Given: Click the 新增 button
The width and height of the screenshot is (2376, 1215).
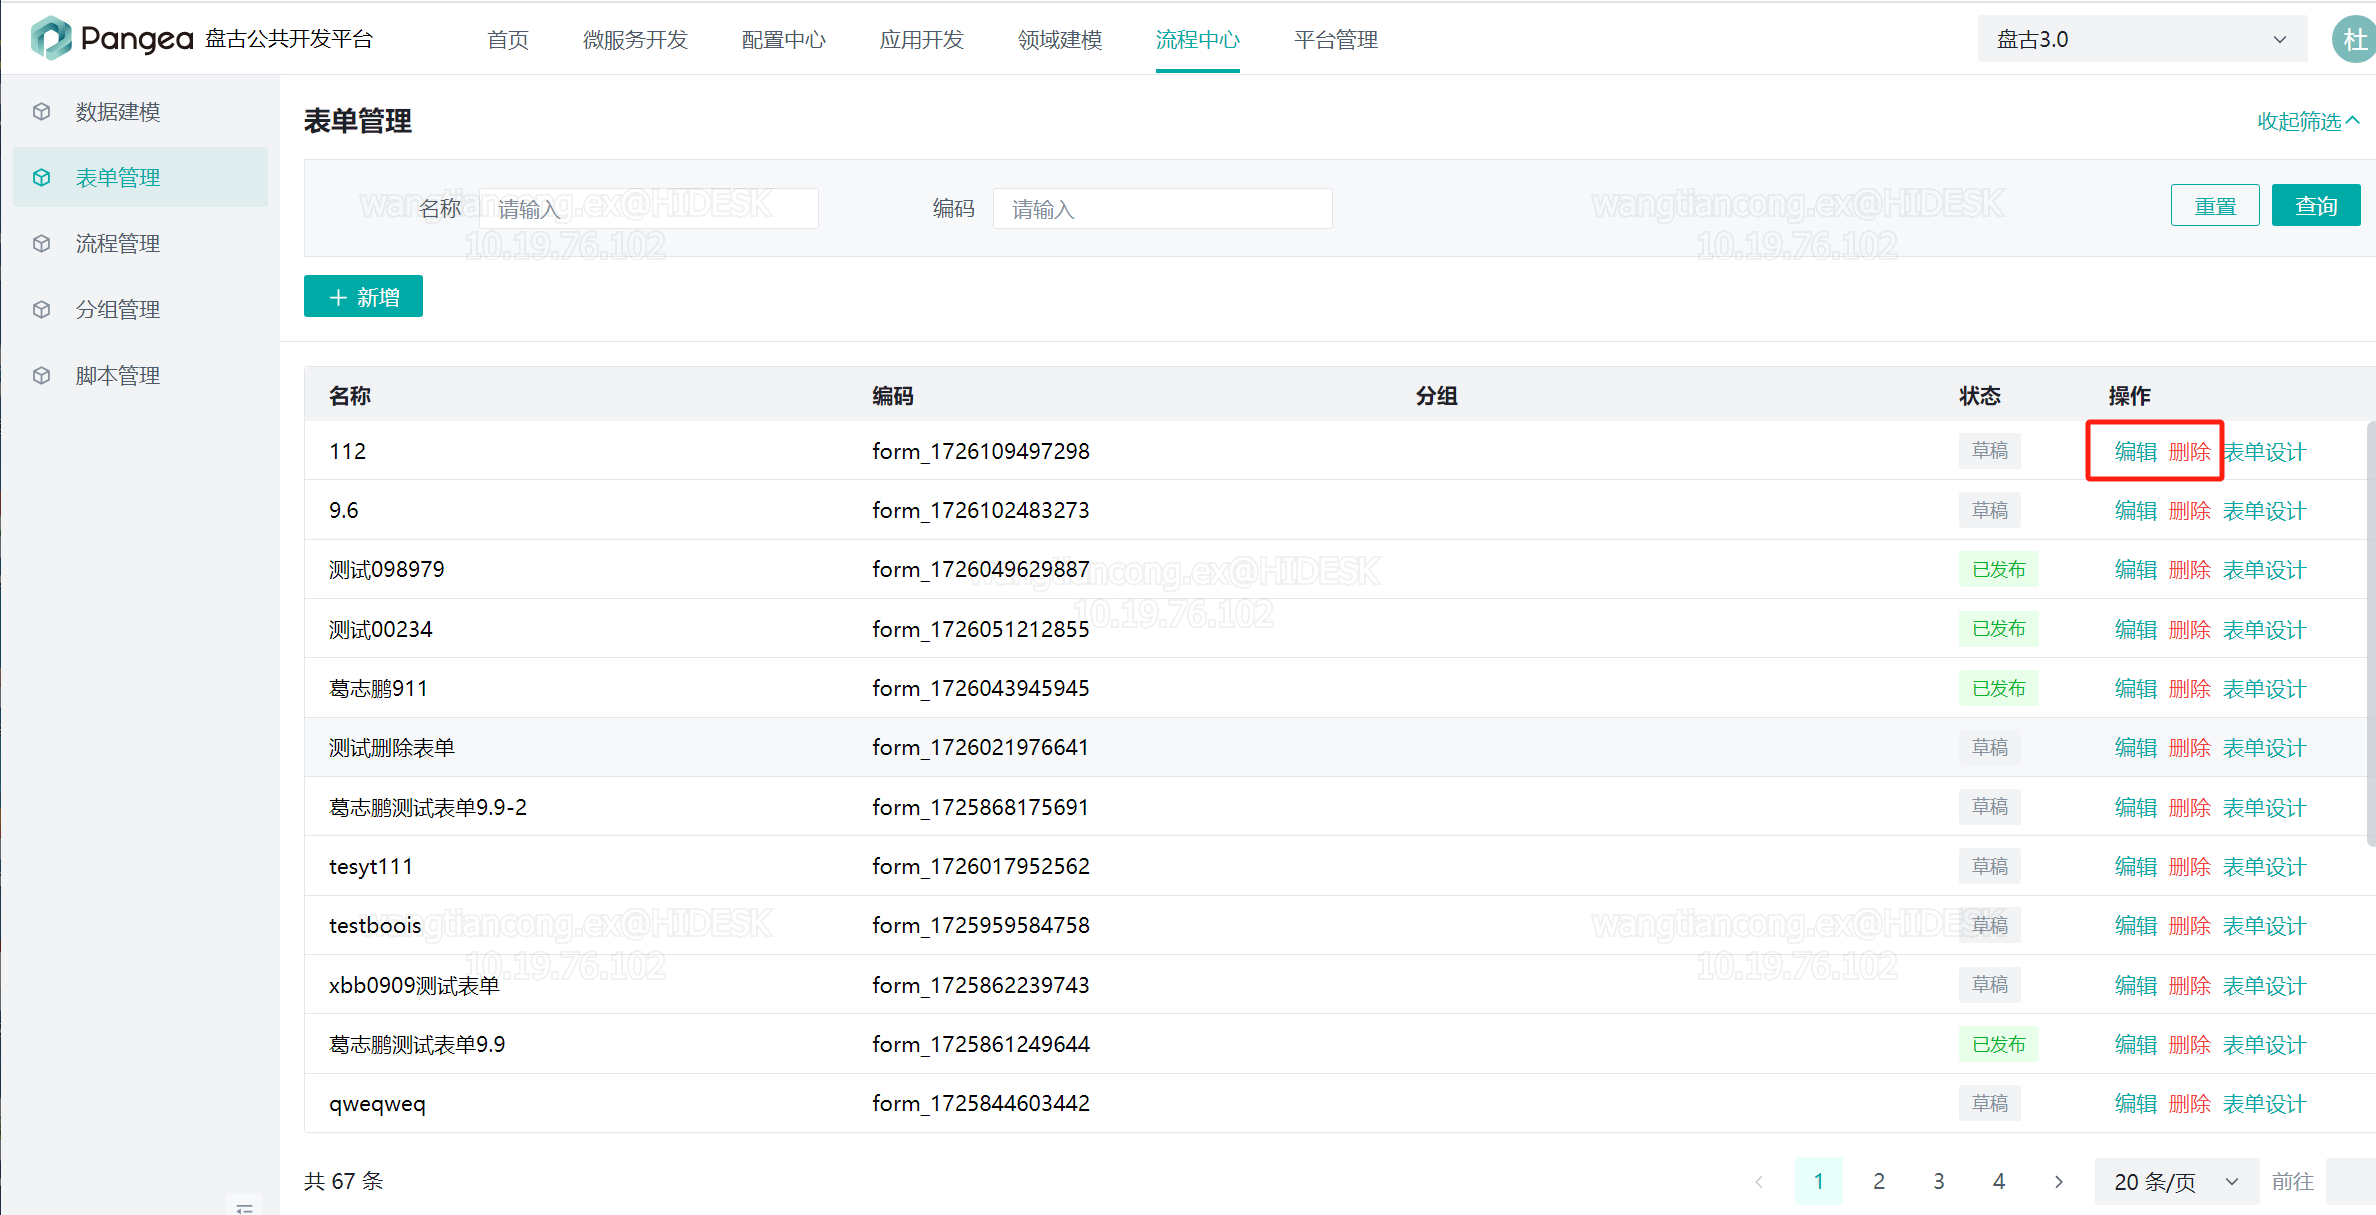Looking at the screenshot, I should coord(363,296).
